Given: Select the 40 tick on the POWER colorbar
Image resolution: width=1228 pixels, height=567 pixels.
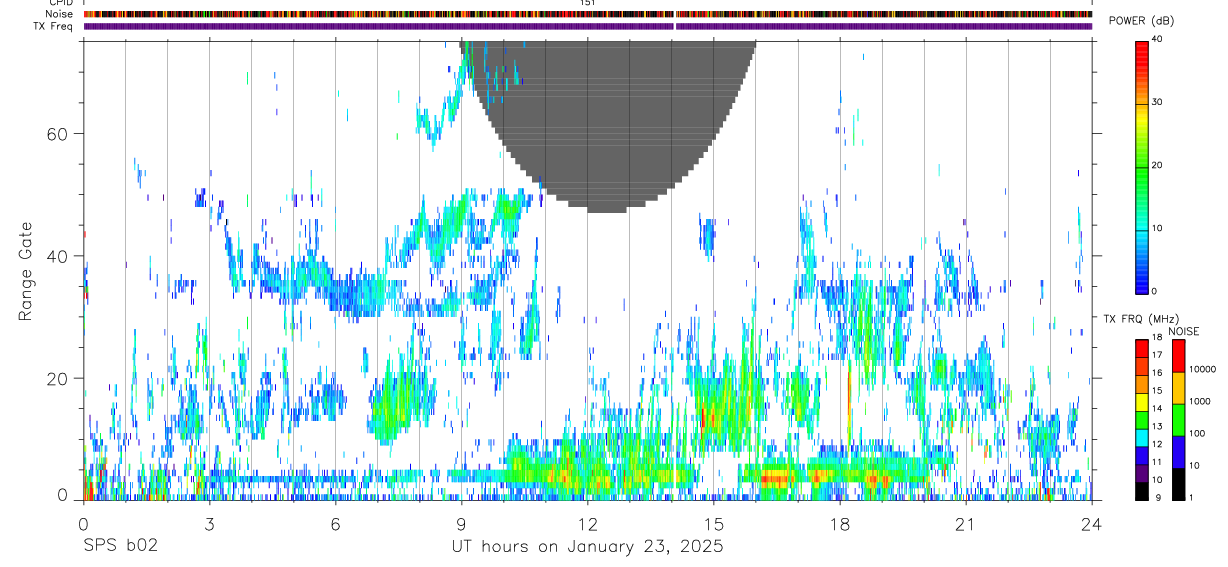Looking at the screenshot, I should pyautogui.click(x=1158, y=40).
